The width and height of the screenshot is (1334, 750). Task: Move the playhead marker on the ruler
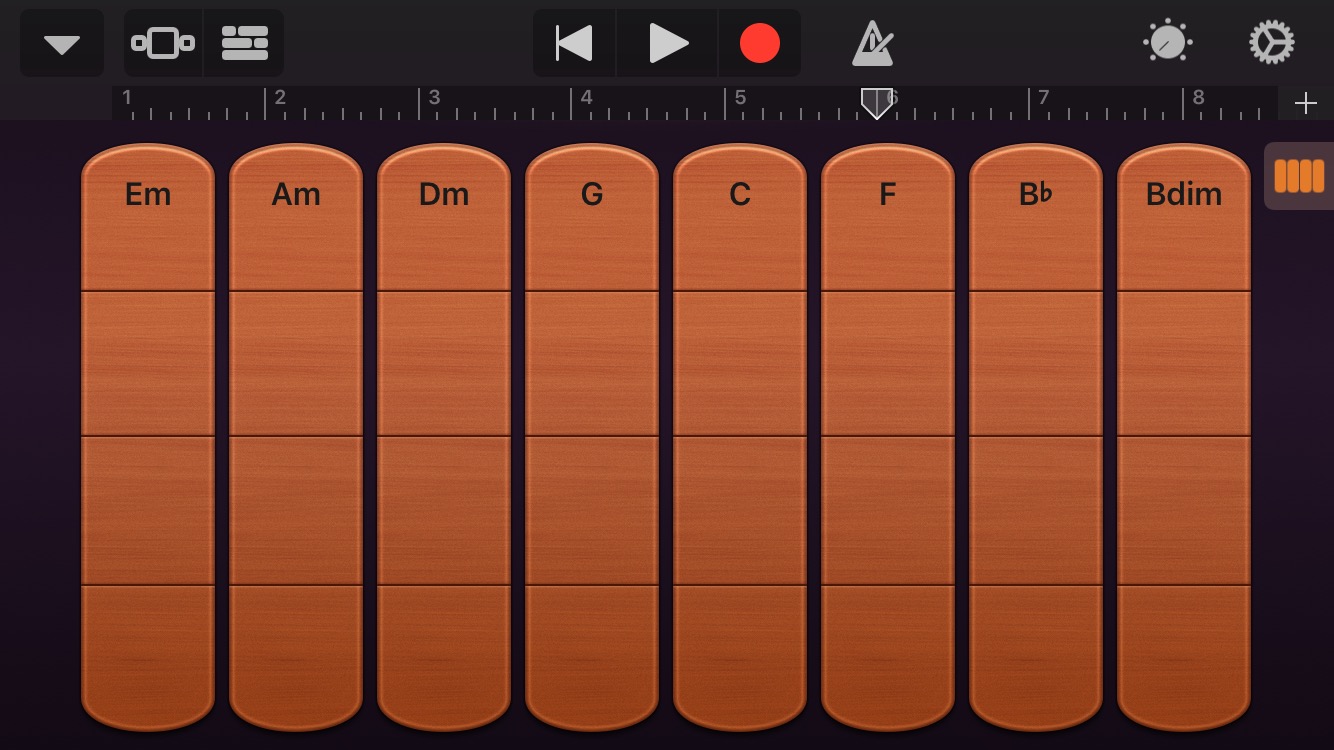tap(877, 103)
